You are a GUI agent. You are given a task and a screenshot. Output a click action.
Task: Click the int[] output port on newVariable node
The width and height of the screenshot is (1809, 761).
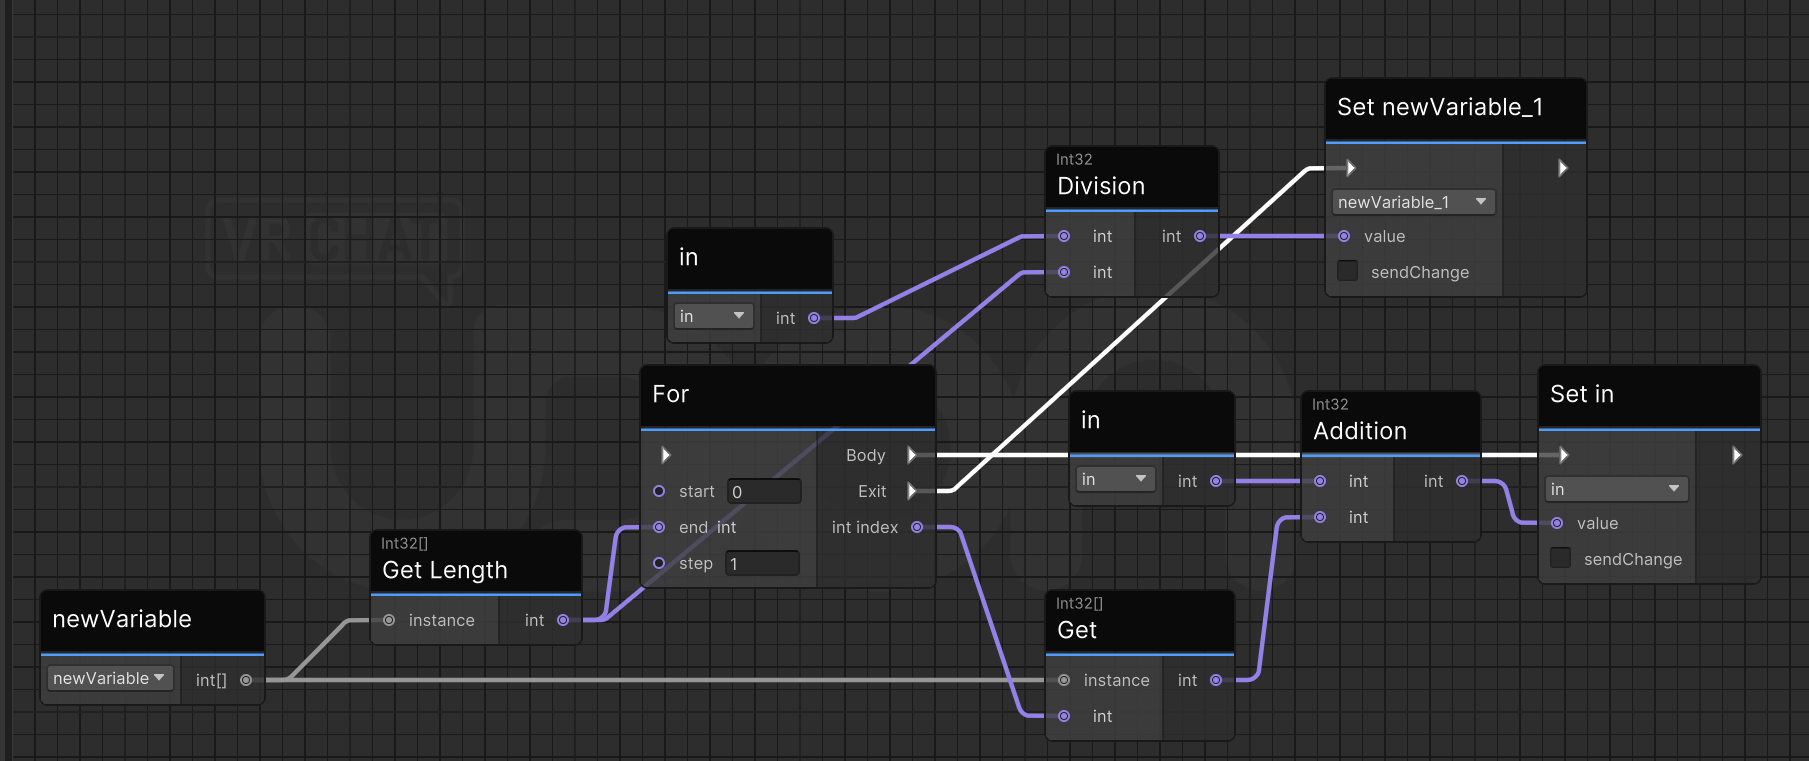click(246, 680)
